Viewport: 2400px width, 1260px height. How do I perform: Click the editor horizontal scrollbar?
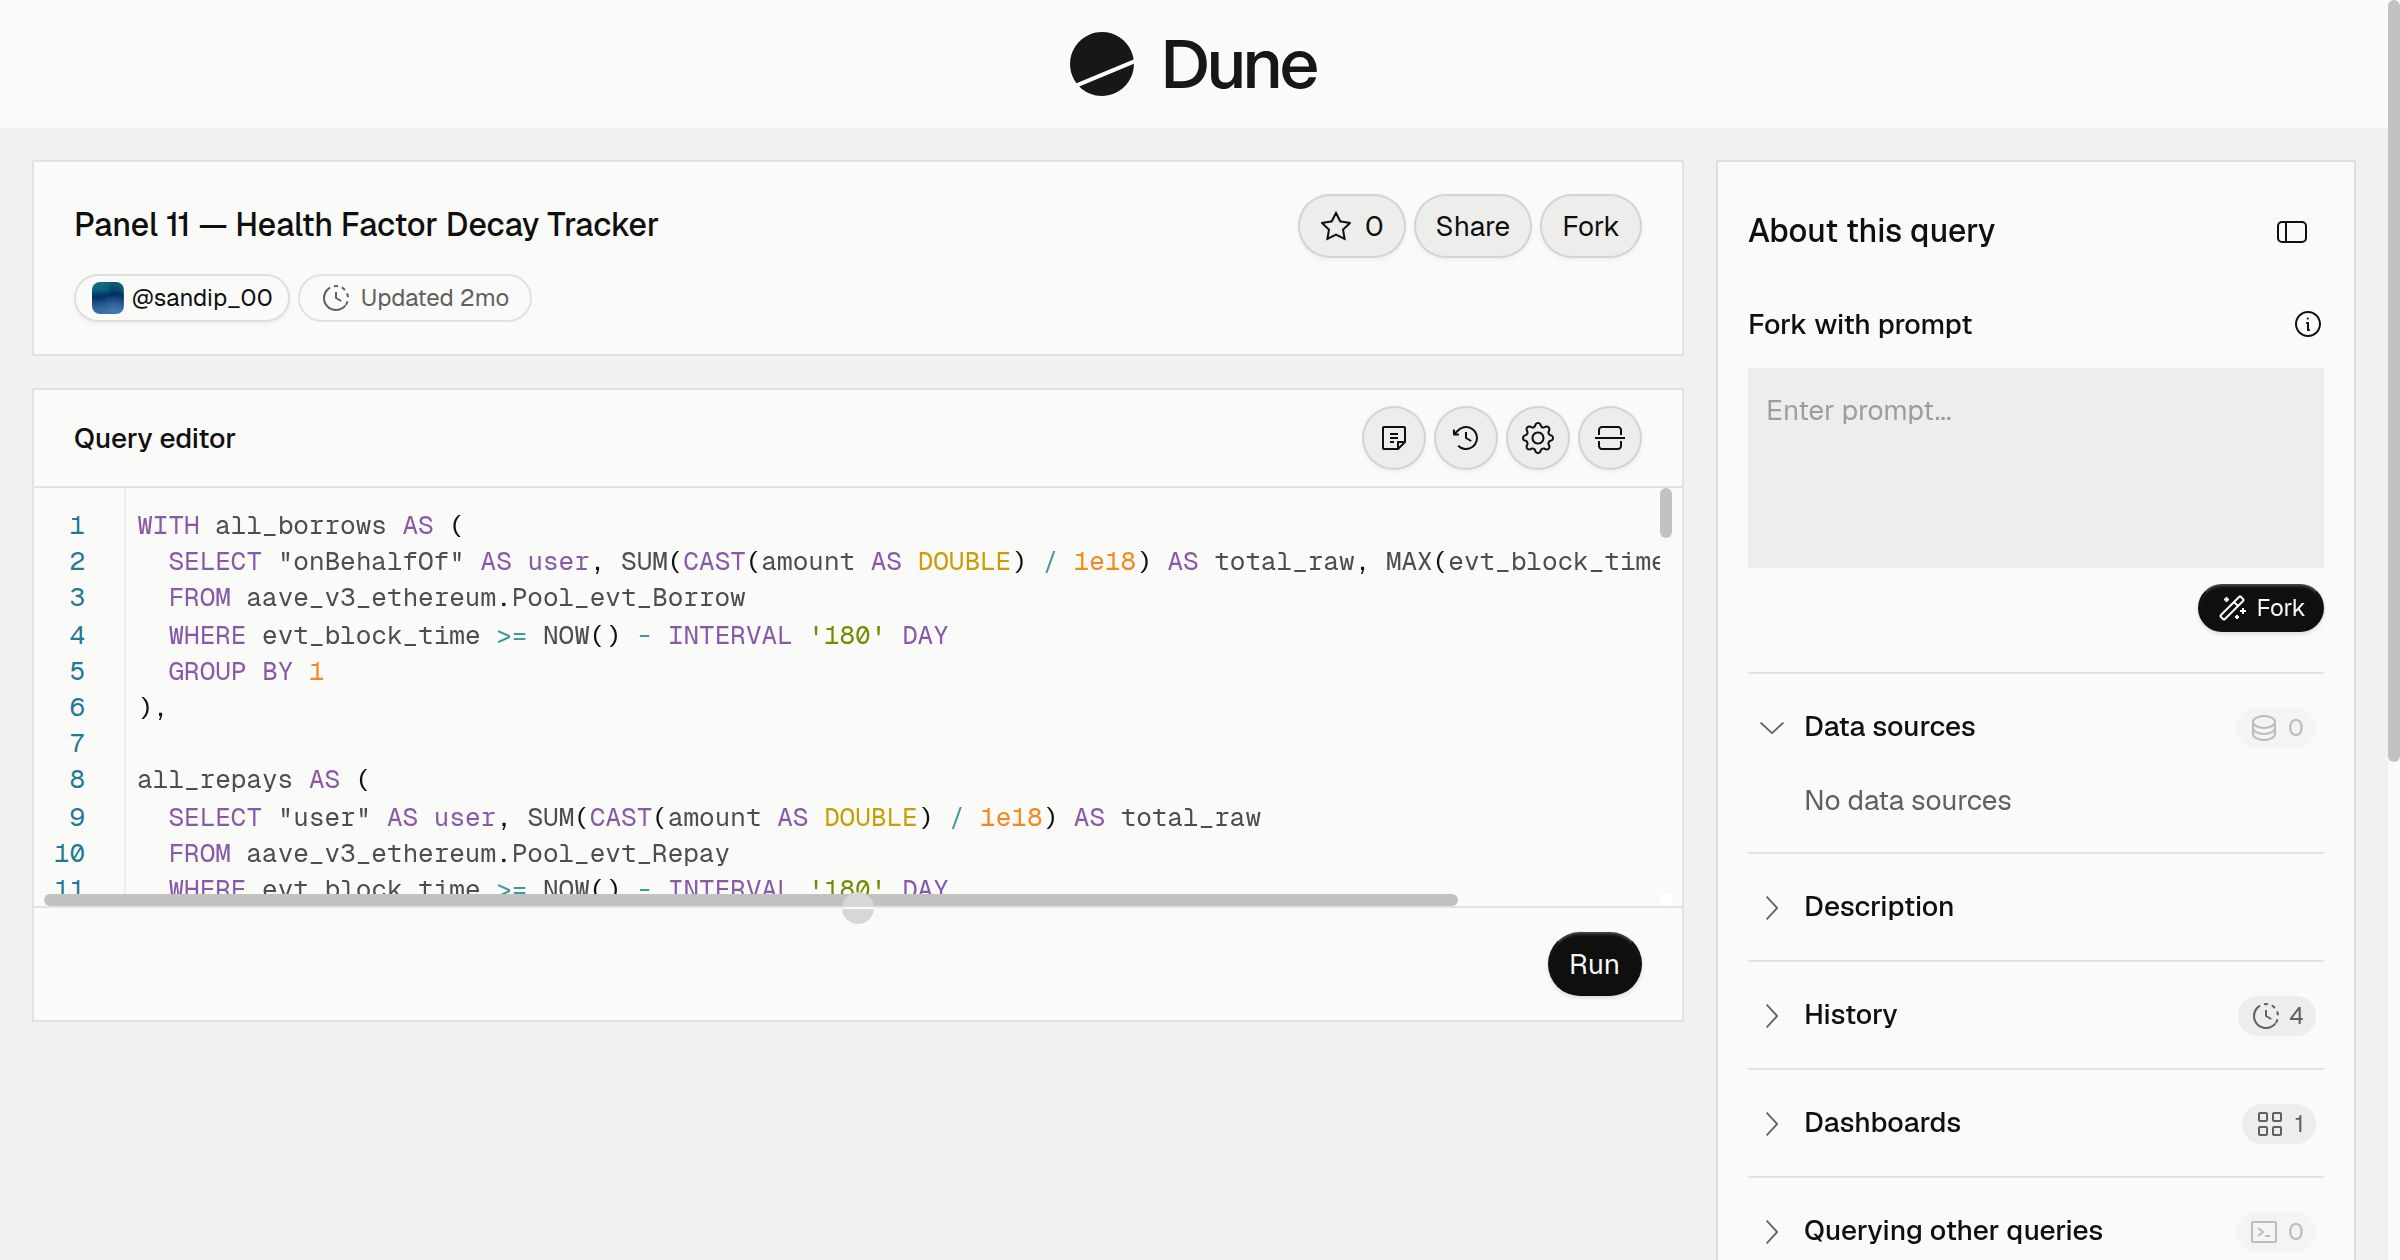click(750, 900)
